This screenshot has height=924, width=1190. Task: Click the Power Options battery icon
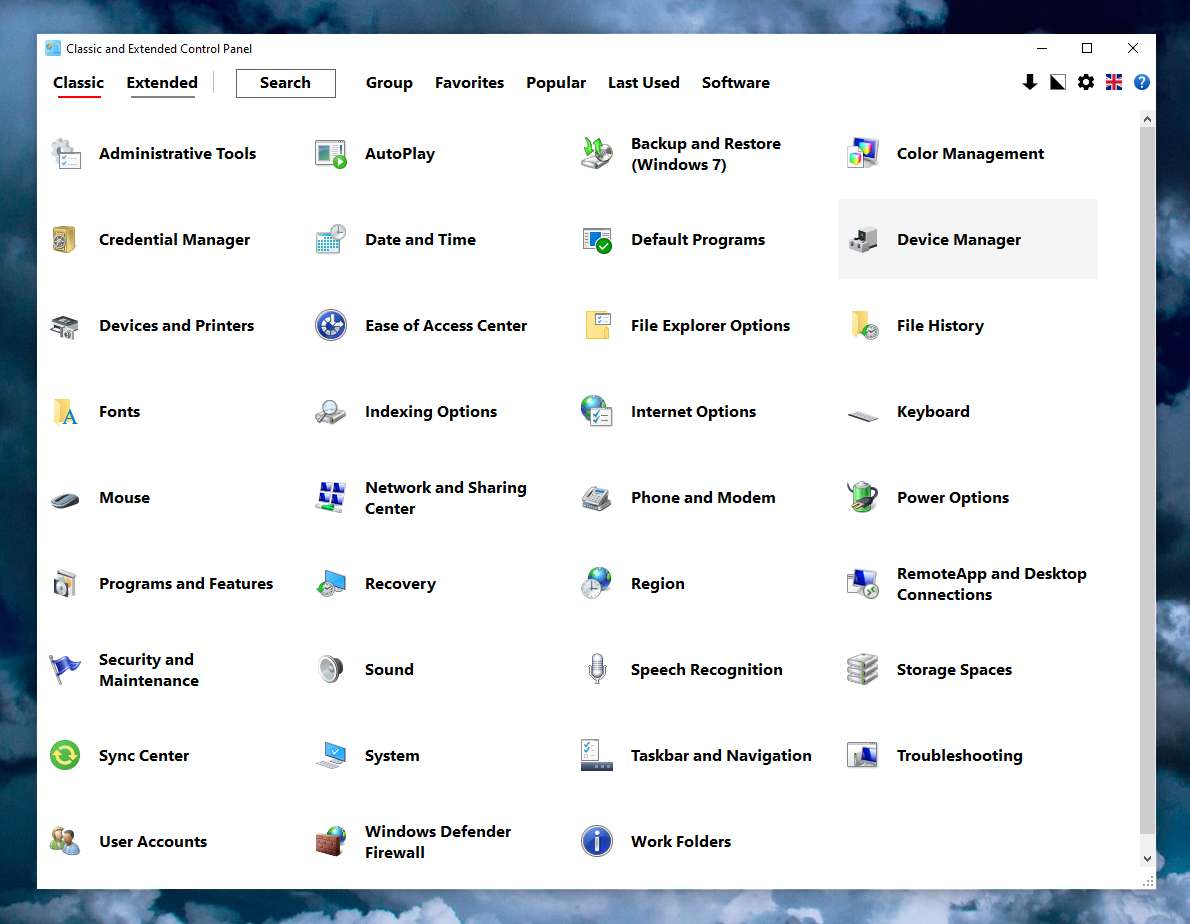click(x=863, y=498)
